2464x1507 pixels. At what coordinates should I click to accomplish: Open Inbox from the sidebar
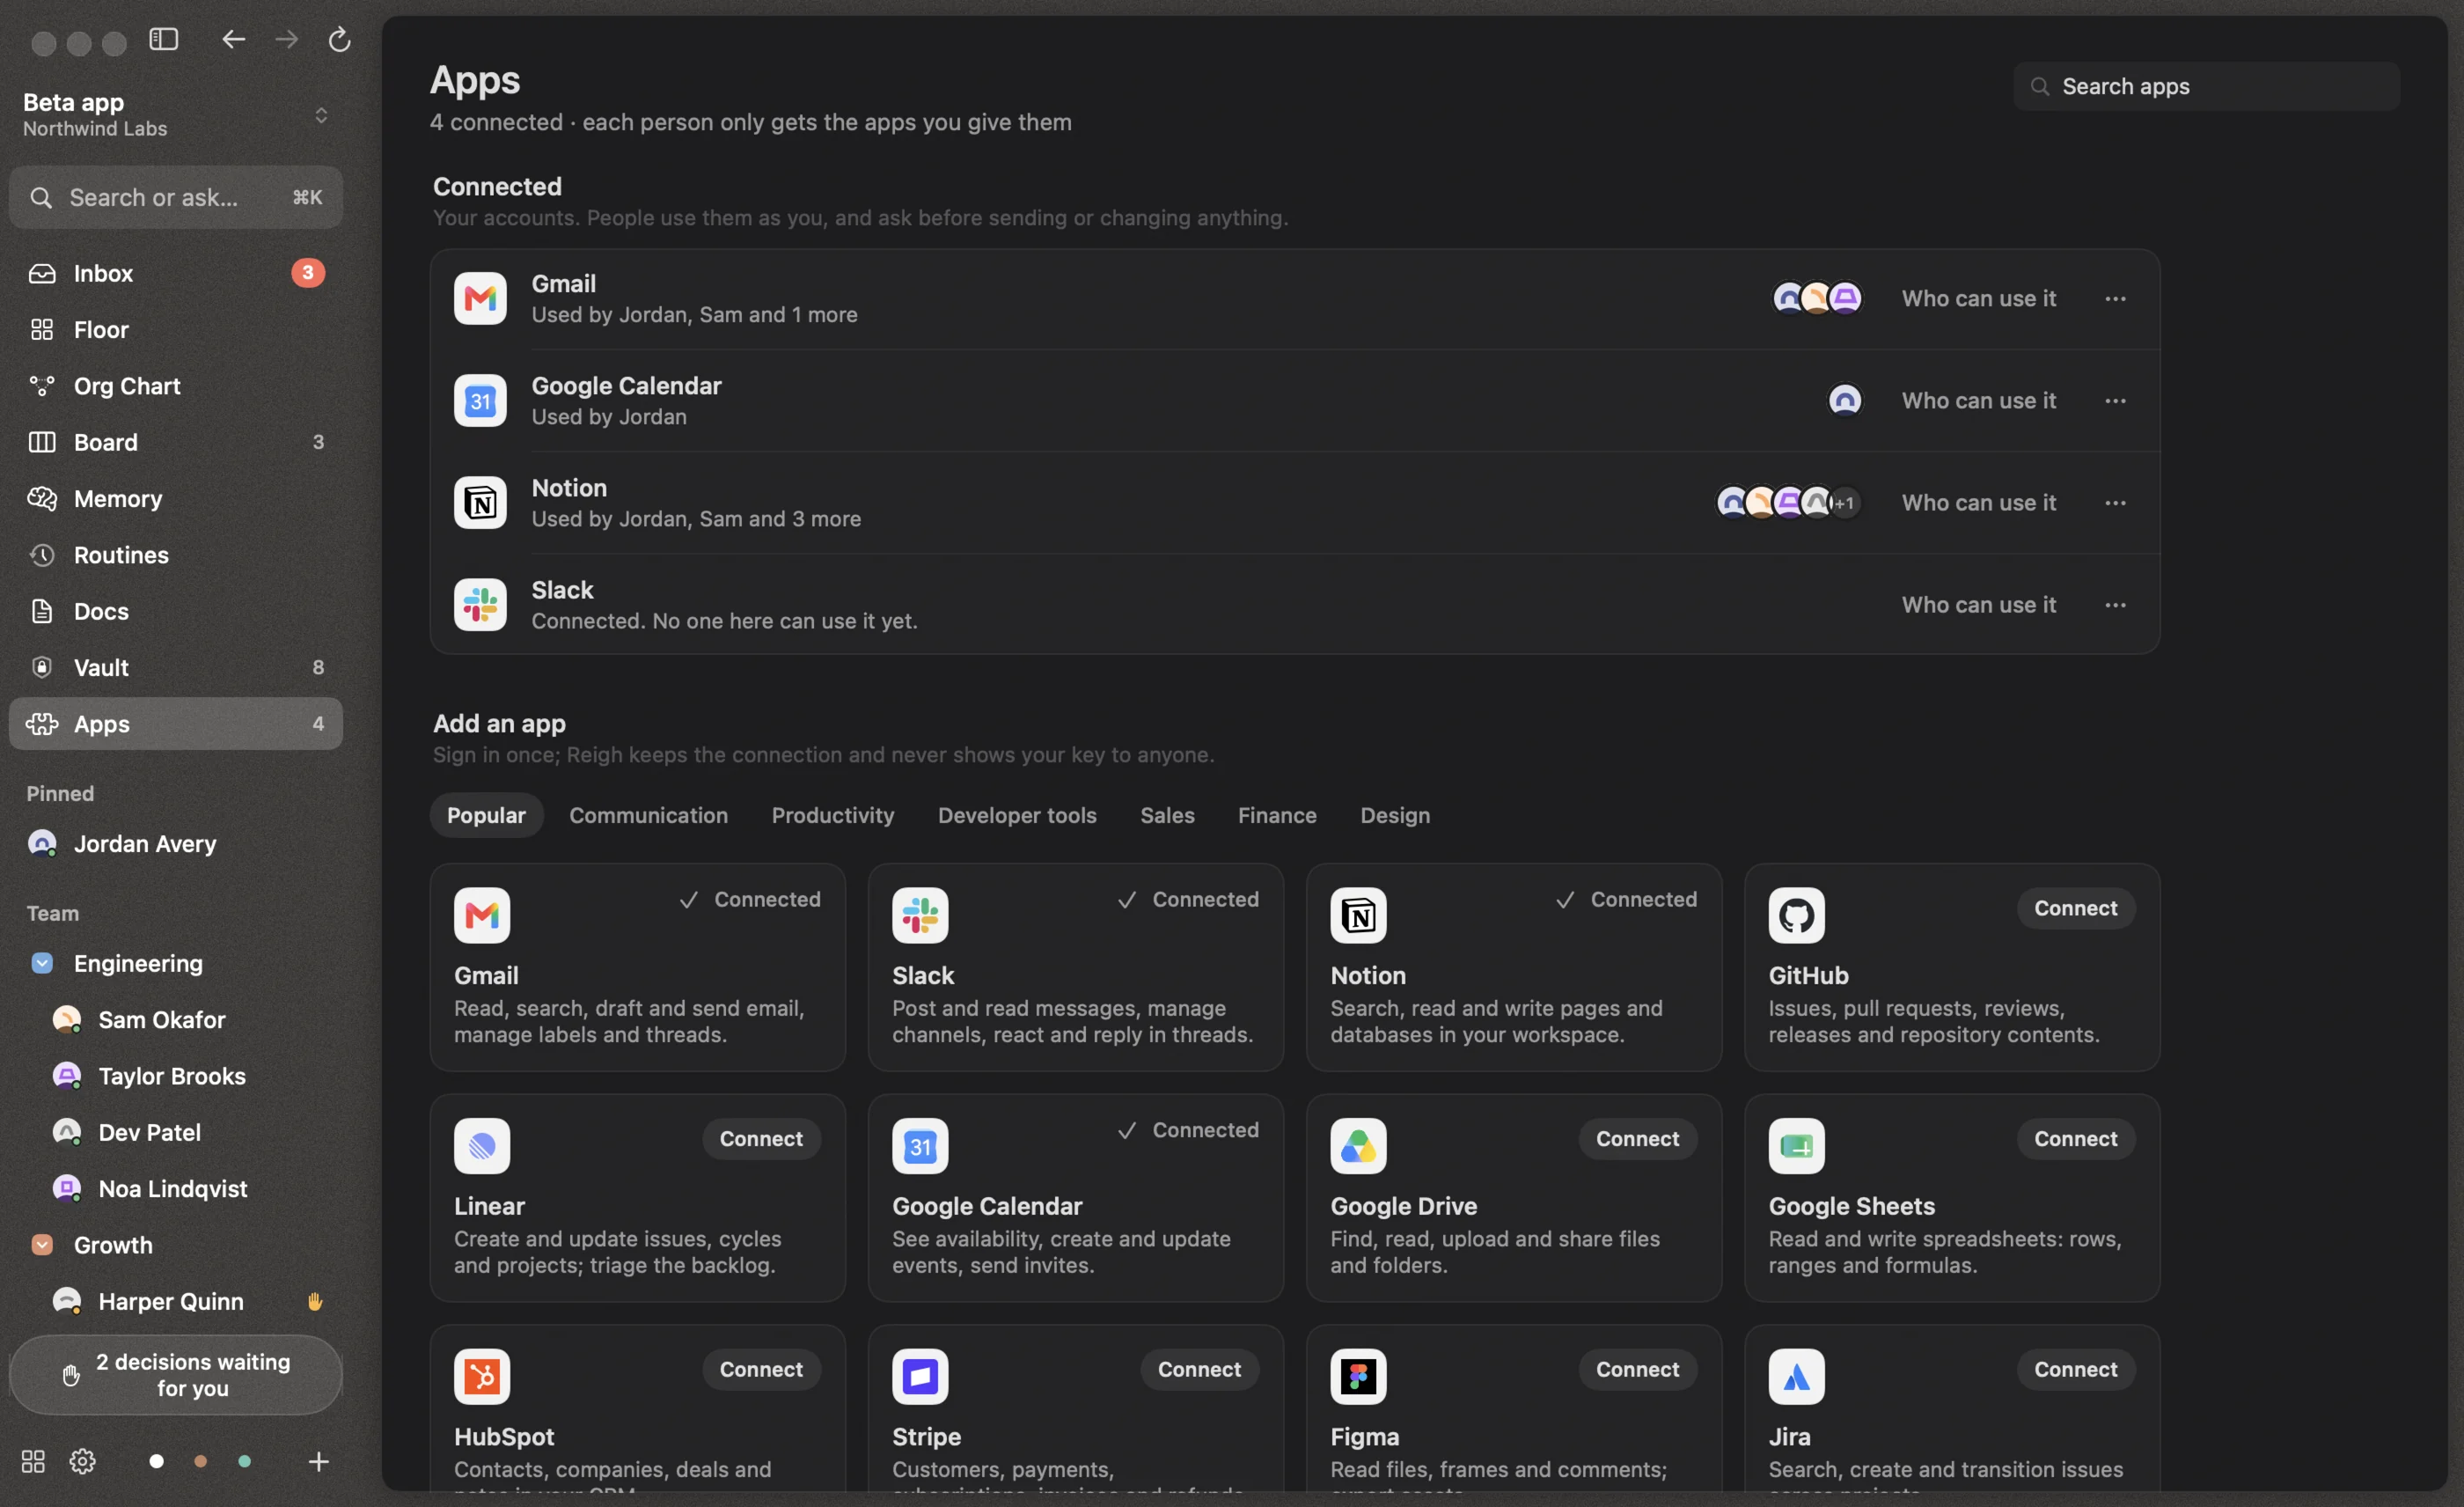[x=176, y=273]
